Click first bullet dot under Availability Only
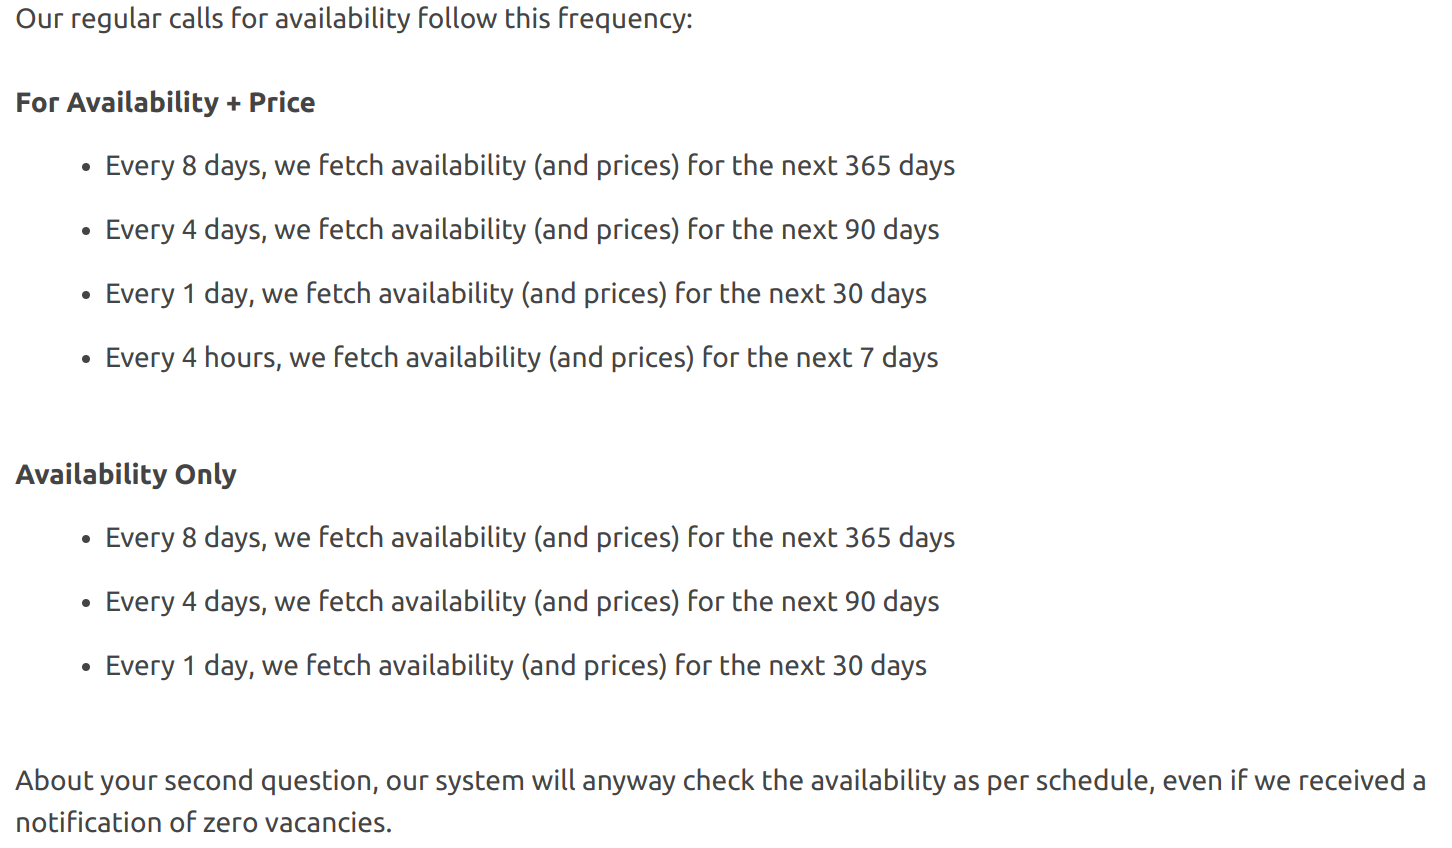Image resolution: width=1452 pixels, height=848 pixels. (87, 540)
